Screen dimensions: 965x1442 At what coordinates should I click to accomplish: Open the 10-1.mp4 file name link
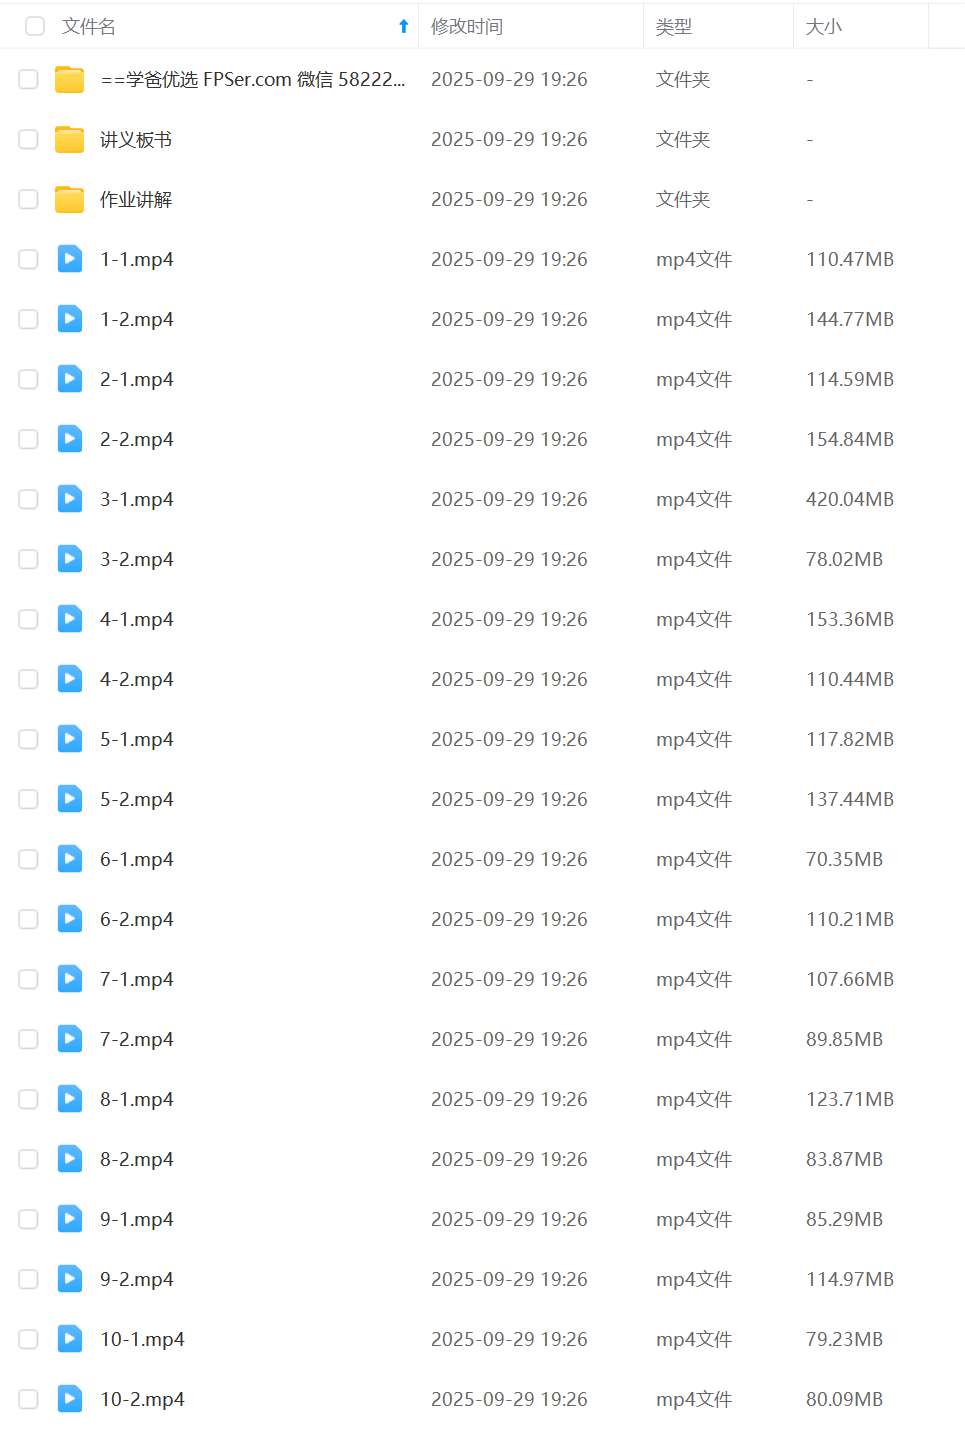click(142, 1339)
